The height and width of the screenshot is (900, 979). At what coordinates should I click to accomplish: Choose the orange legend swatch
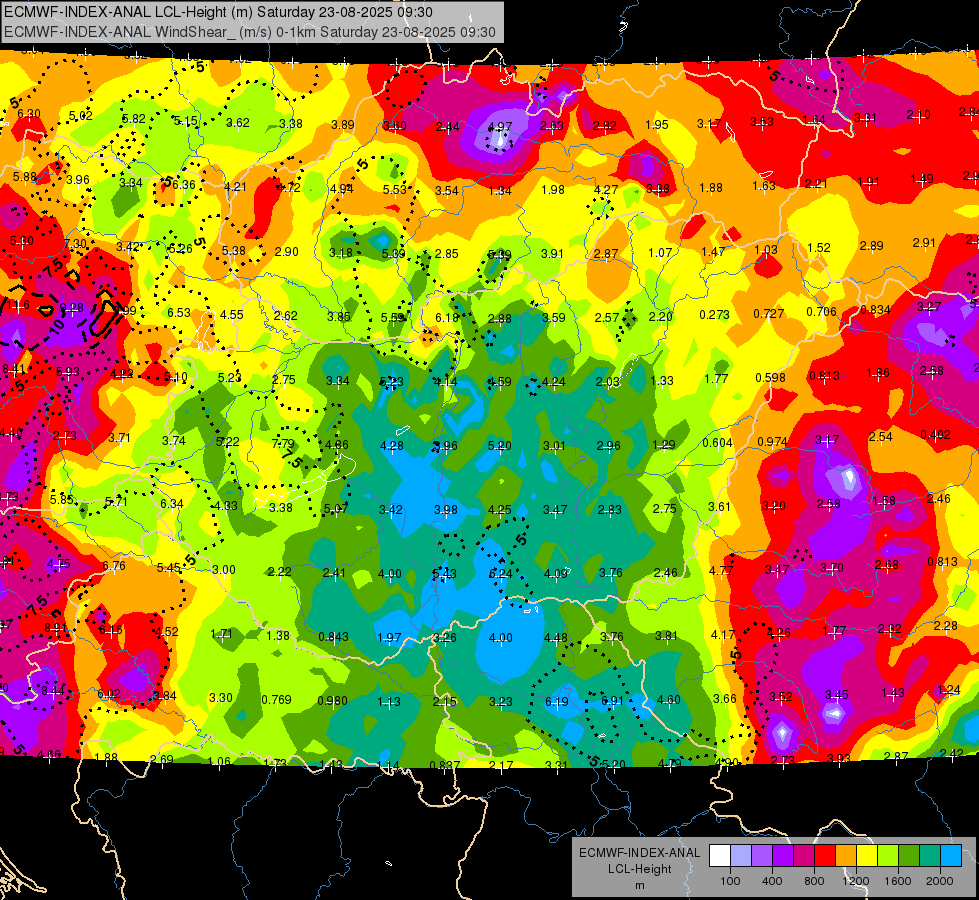point(846,856)
